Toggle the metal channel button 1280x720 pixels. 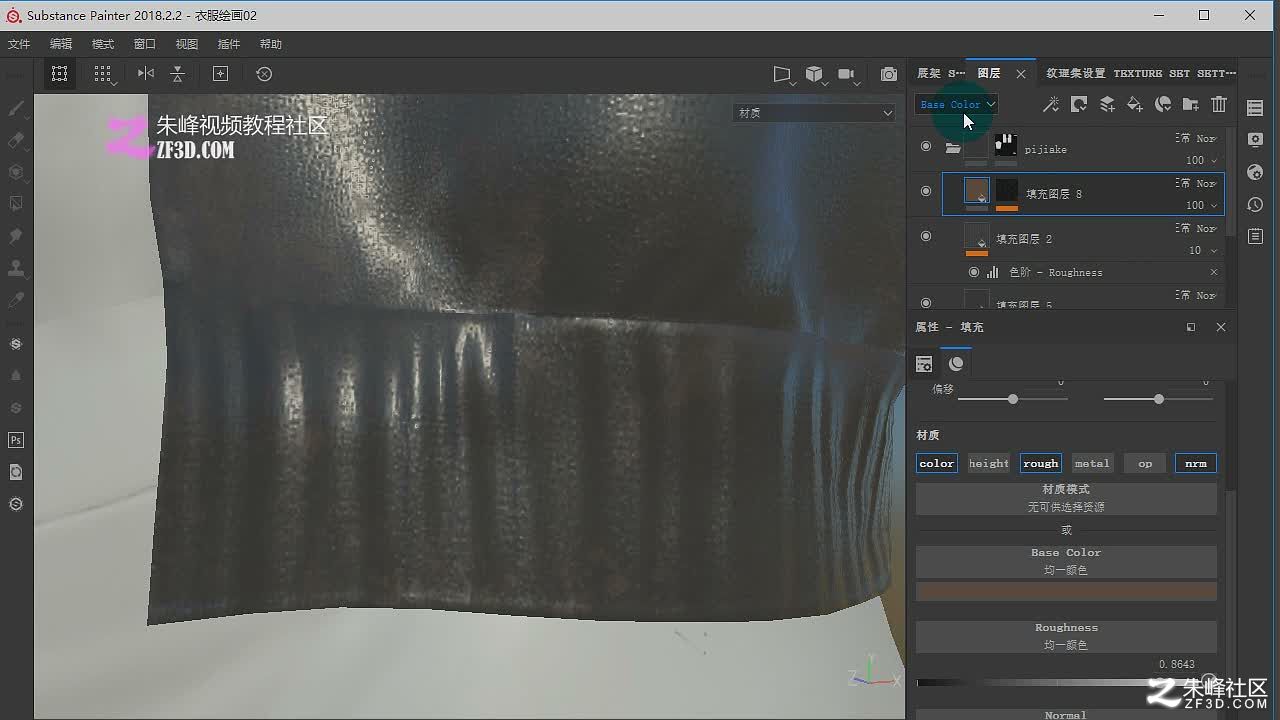(1092, 463)
